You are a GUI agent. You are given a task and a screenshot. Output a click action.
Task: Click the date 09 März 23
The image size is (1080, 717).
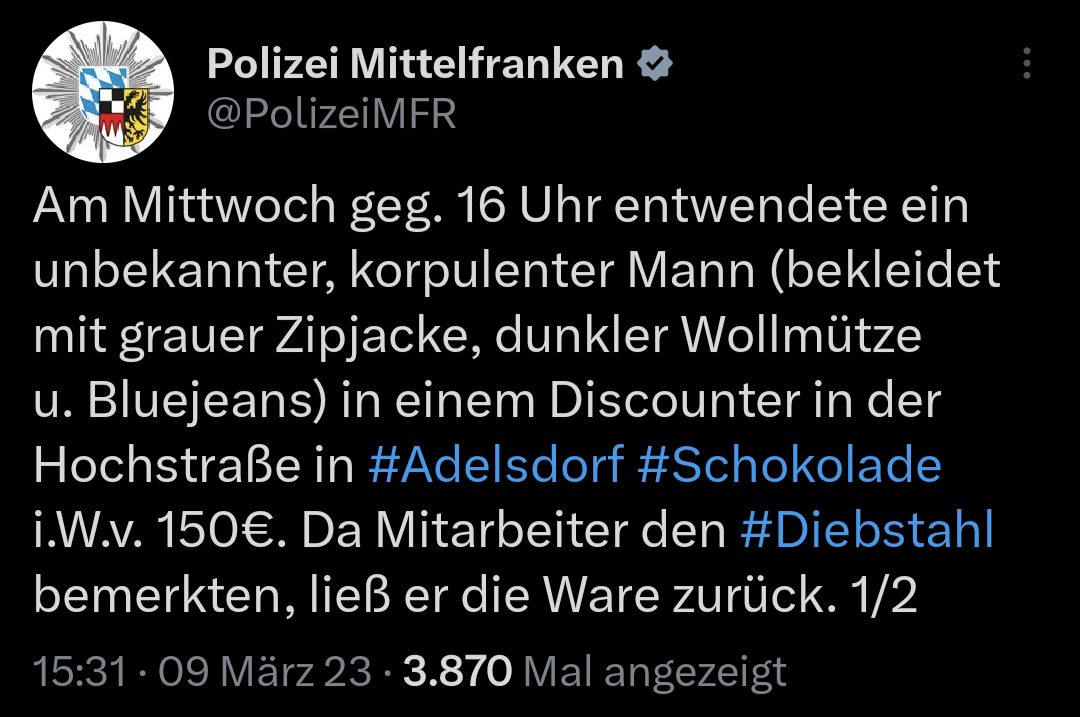(x=264, y=671)
